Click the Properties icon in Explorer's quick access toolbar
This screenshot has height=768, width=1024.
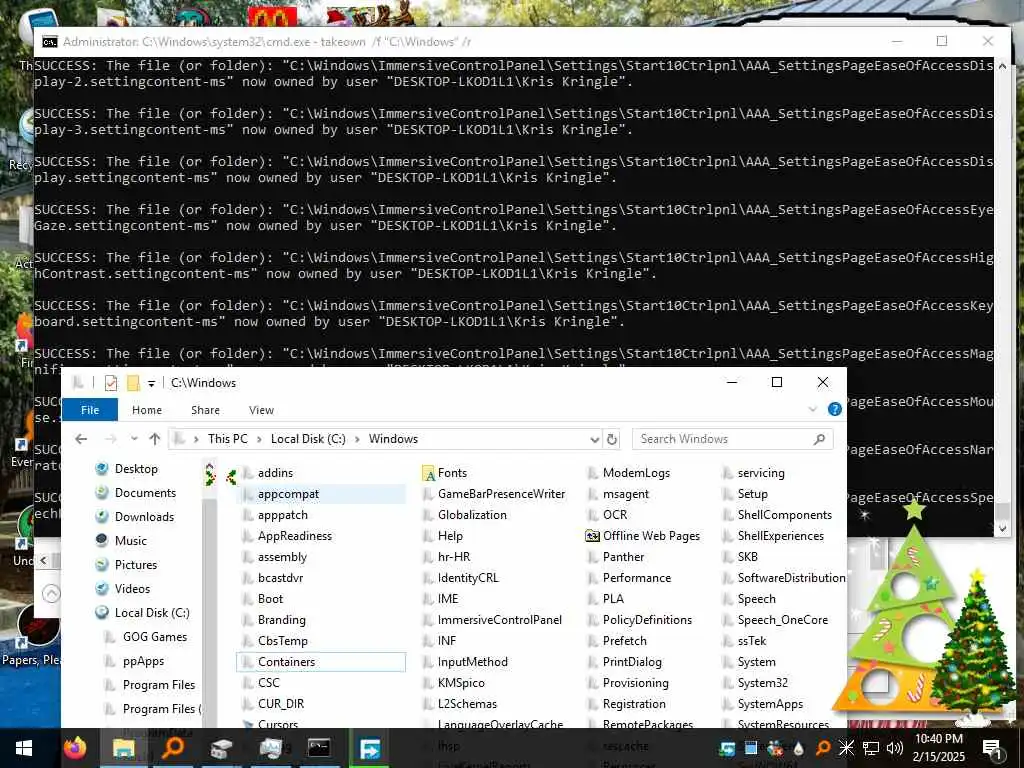click(x=111, y=383)
